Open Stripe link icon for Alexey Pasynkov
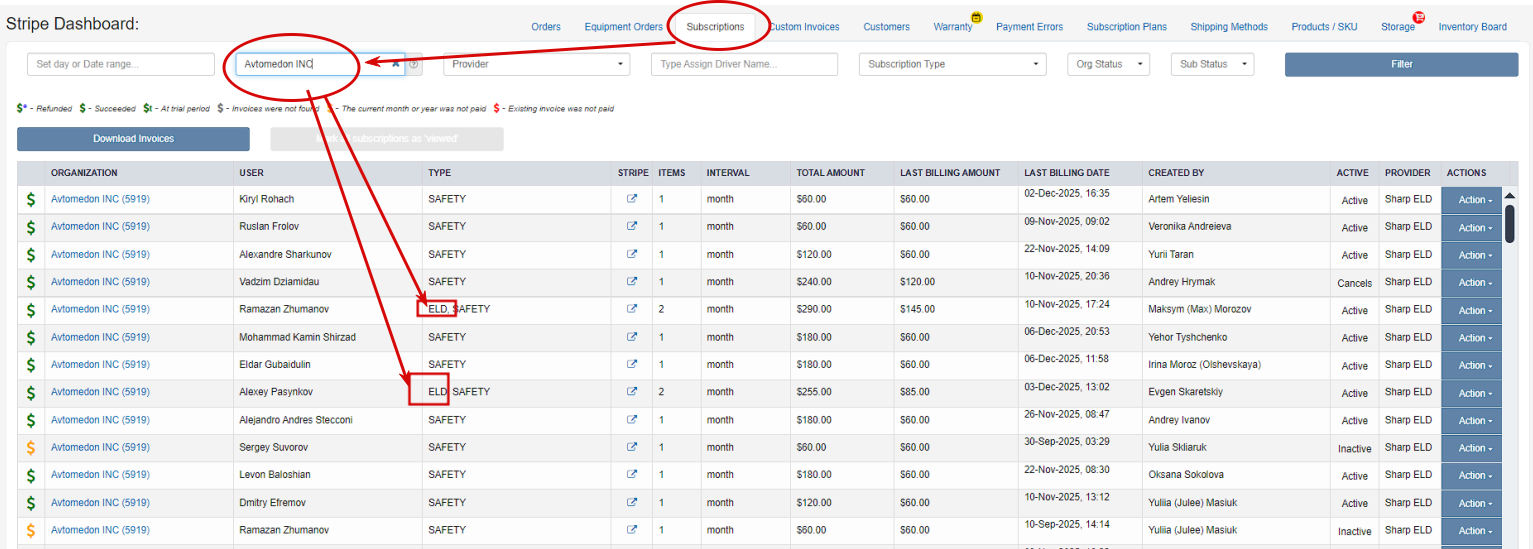1533x549 pixels. click(x=632, y=392)
